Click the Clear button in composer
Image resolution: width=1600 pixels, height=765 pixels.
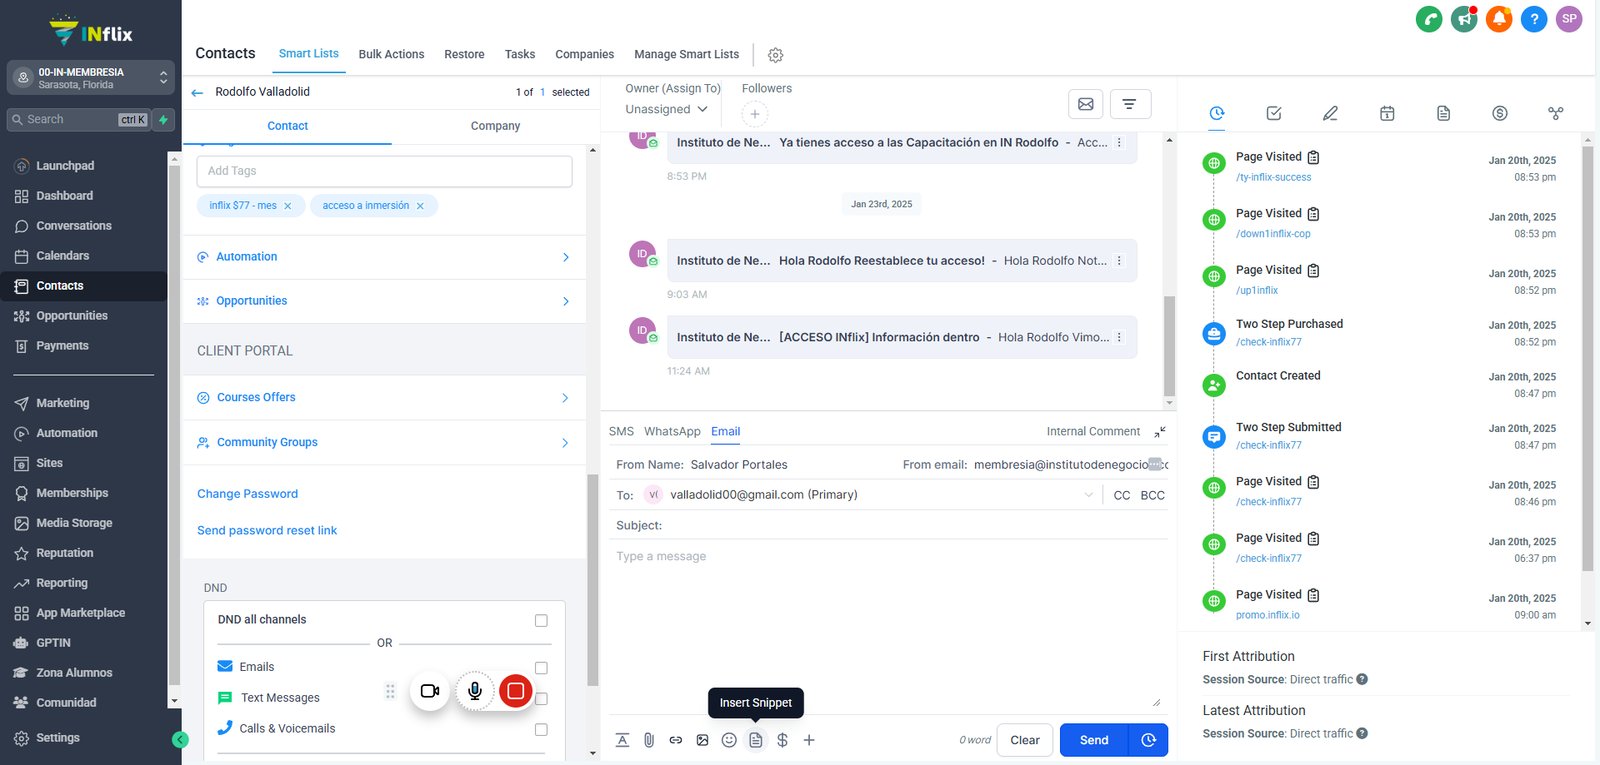(1025, 740)
